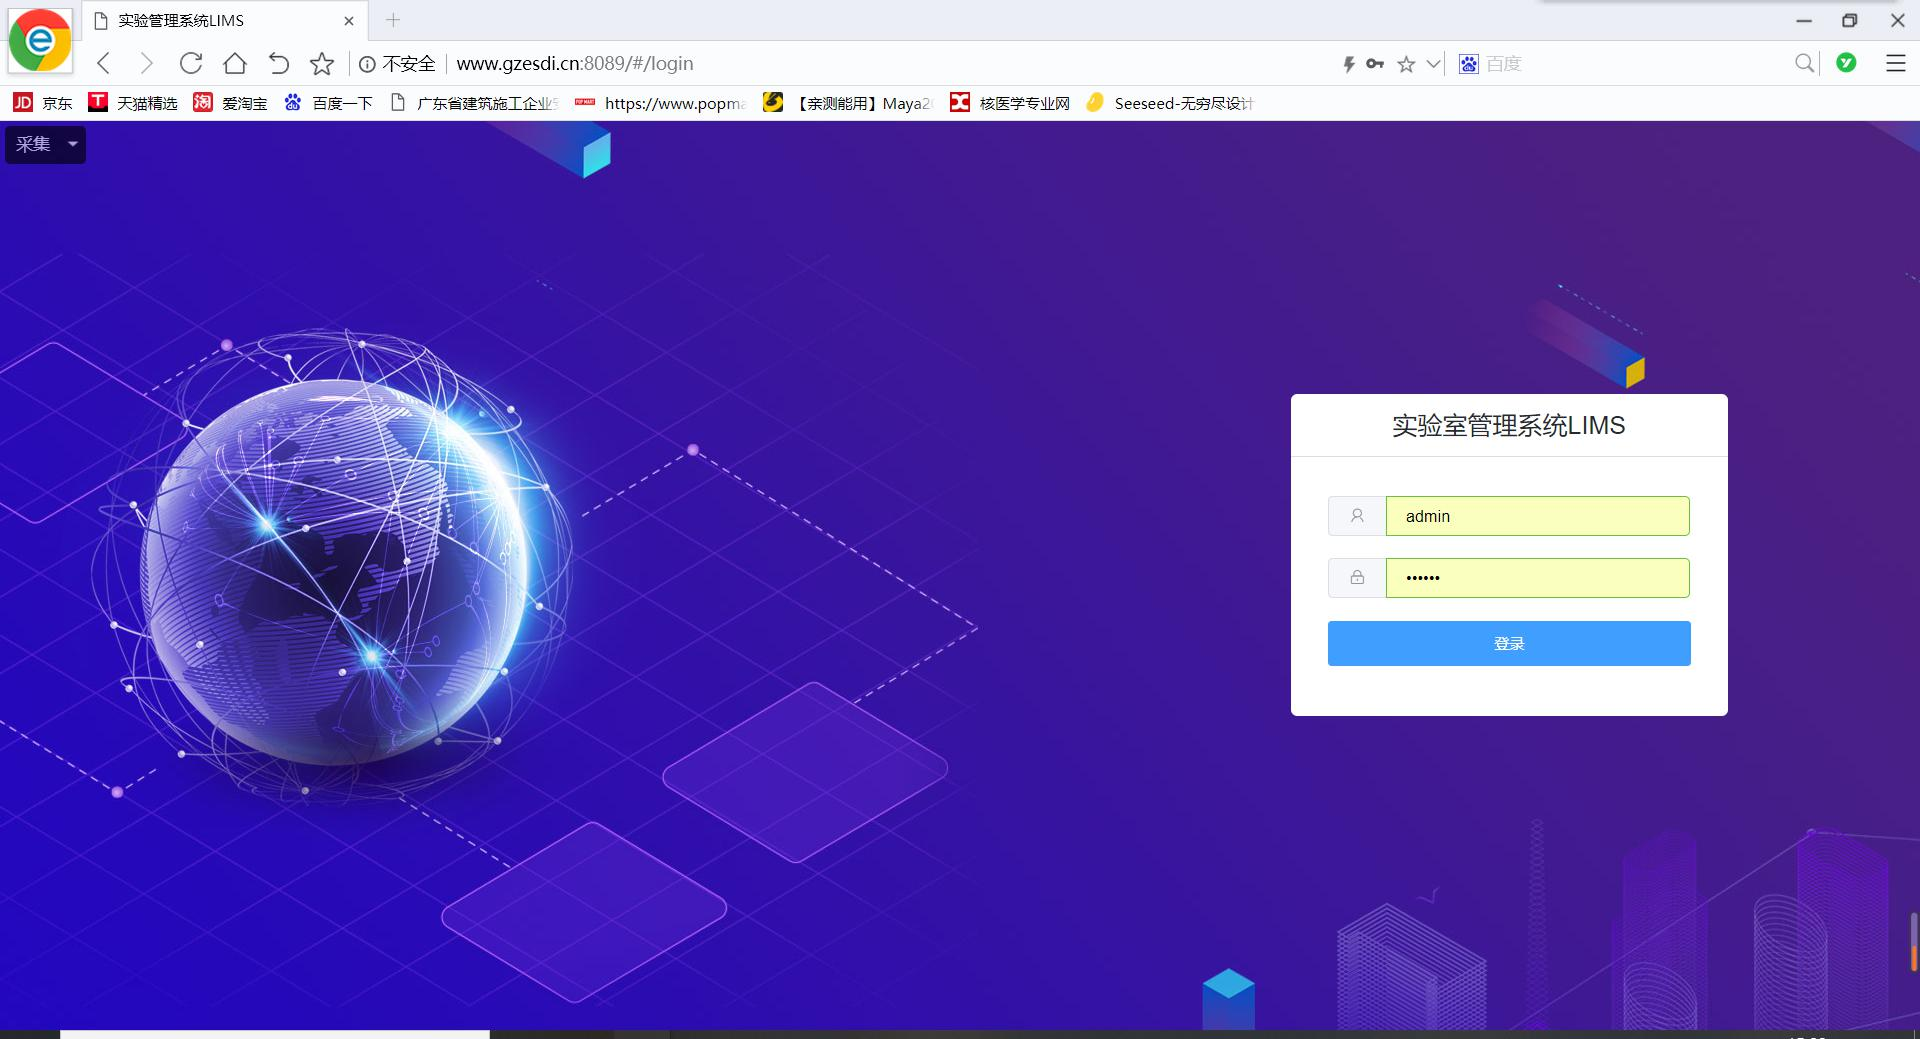Click the password input field
Viewport: 1920px width, 1039px height.
click(x=1537, y=578)
